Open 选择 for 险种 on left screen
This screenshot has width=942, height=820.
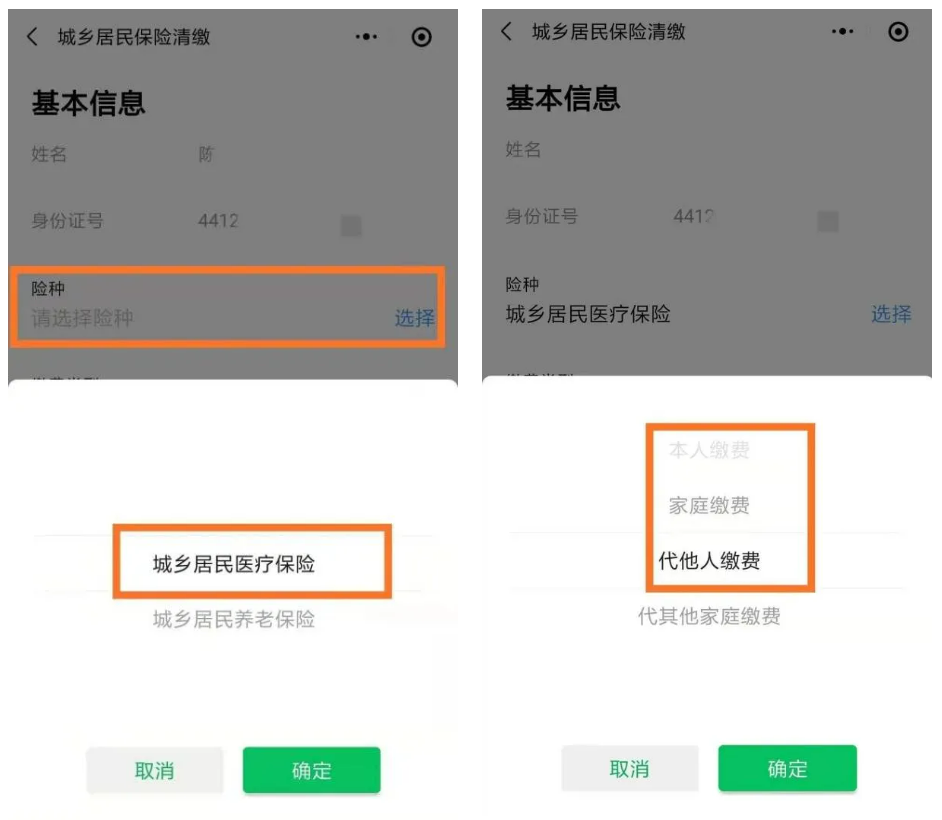[x=414, y=318]
